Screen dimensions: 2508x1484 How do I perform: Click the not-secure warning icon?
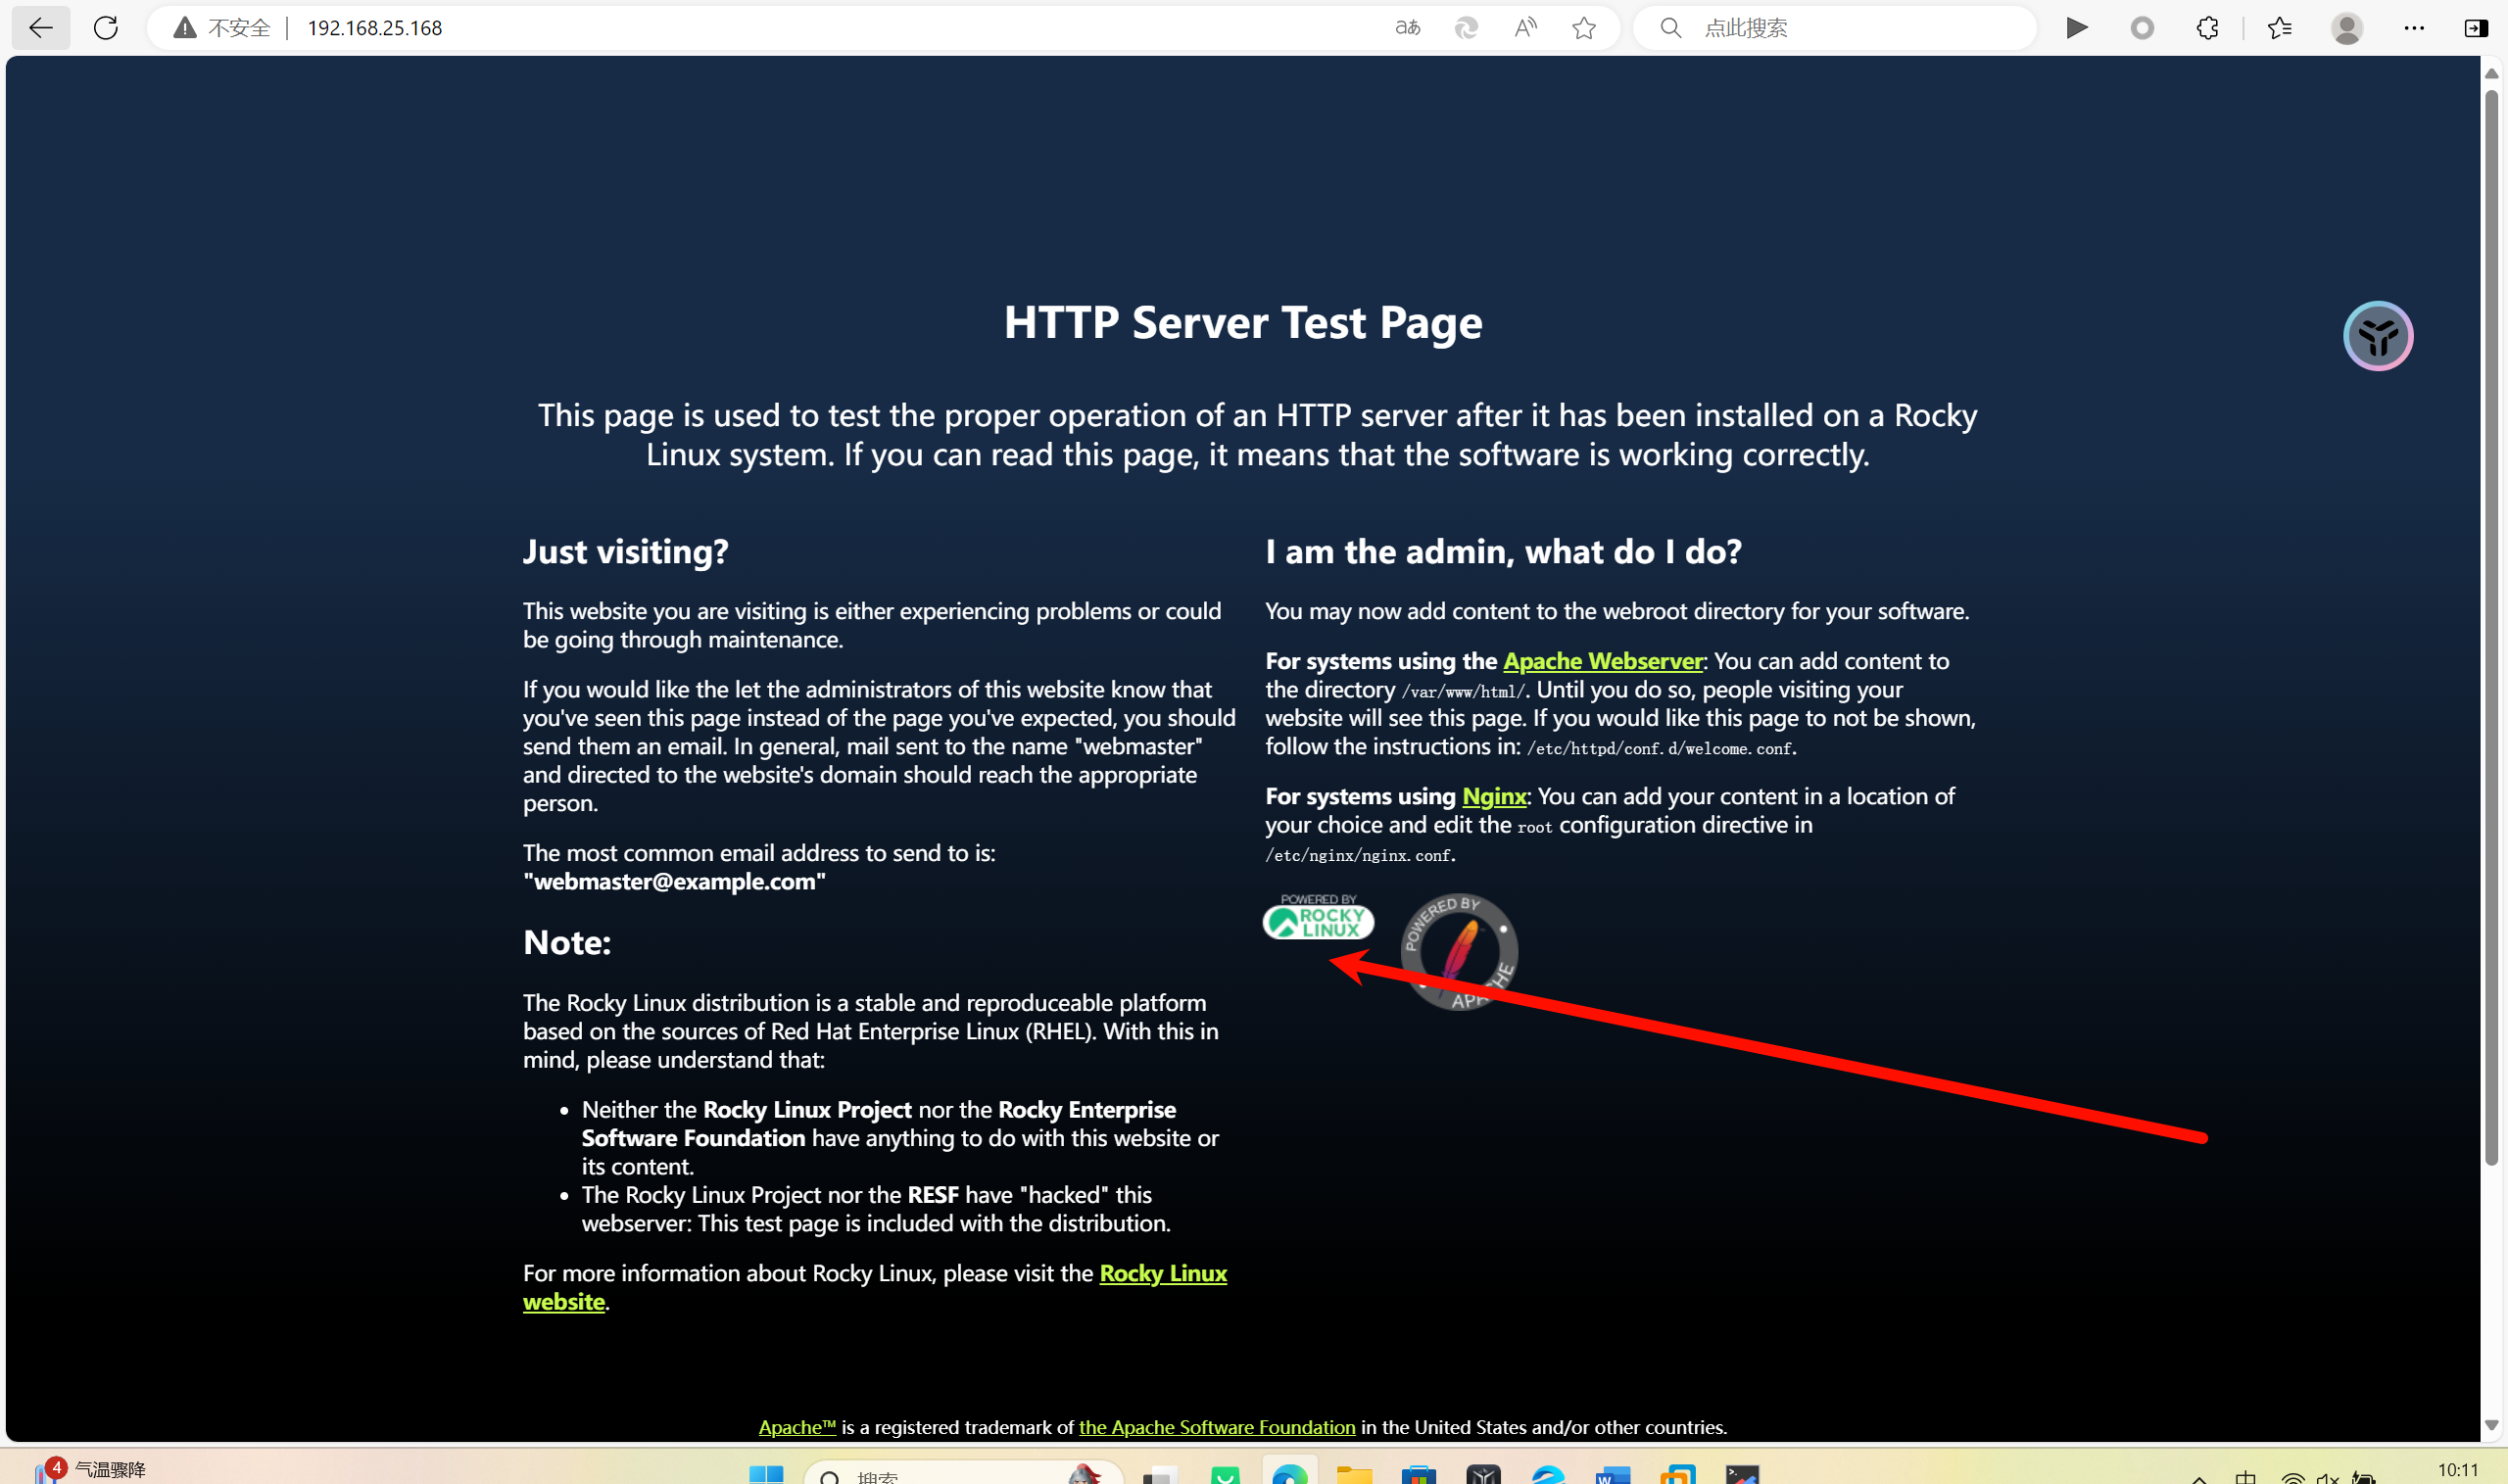point(185,28)
